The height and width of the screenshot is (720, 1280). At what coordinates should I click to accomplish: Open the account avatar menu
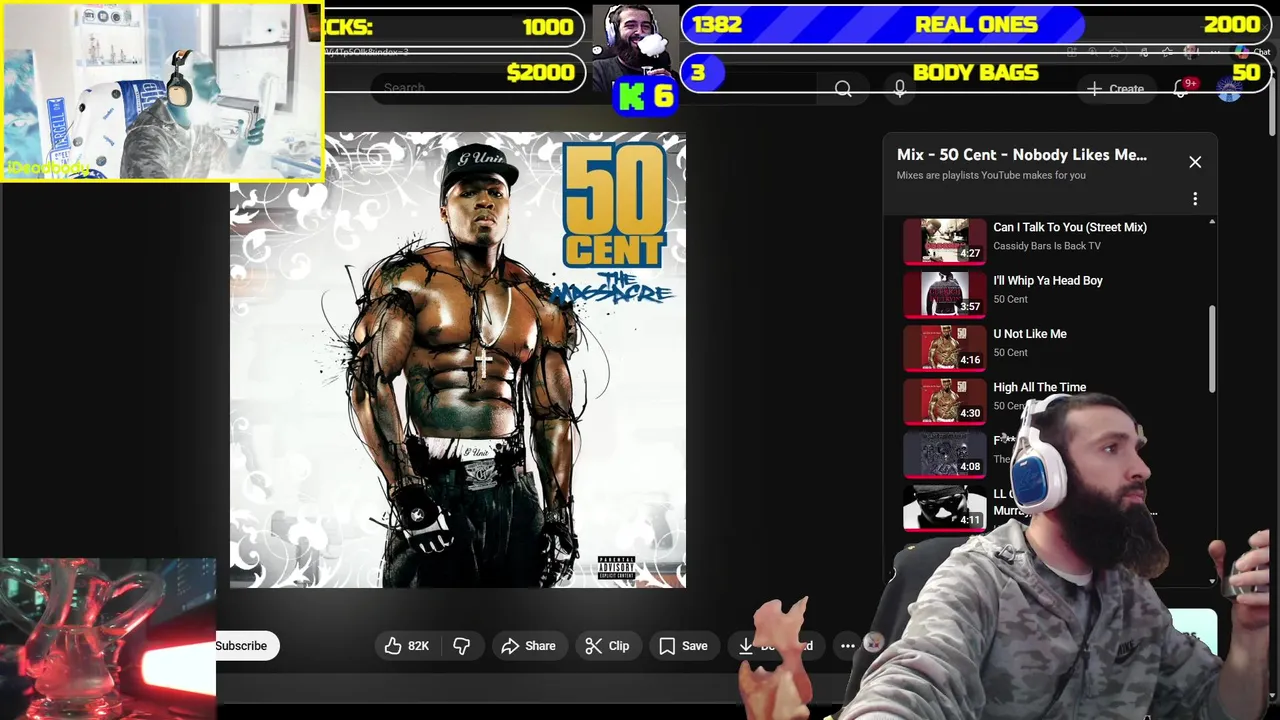pyautogui.click(x=1229, y=89)
